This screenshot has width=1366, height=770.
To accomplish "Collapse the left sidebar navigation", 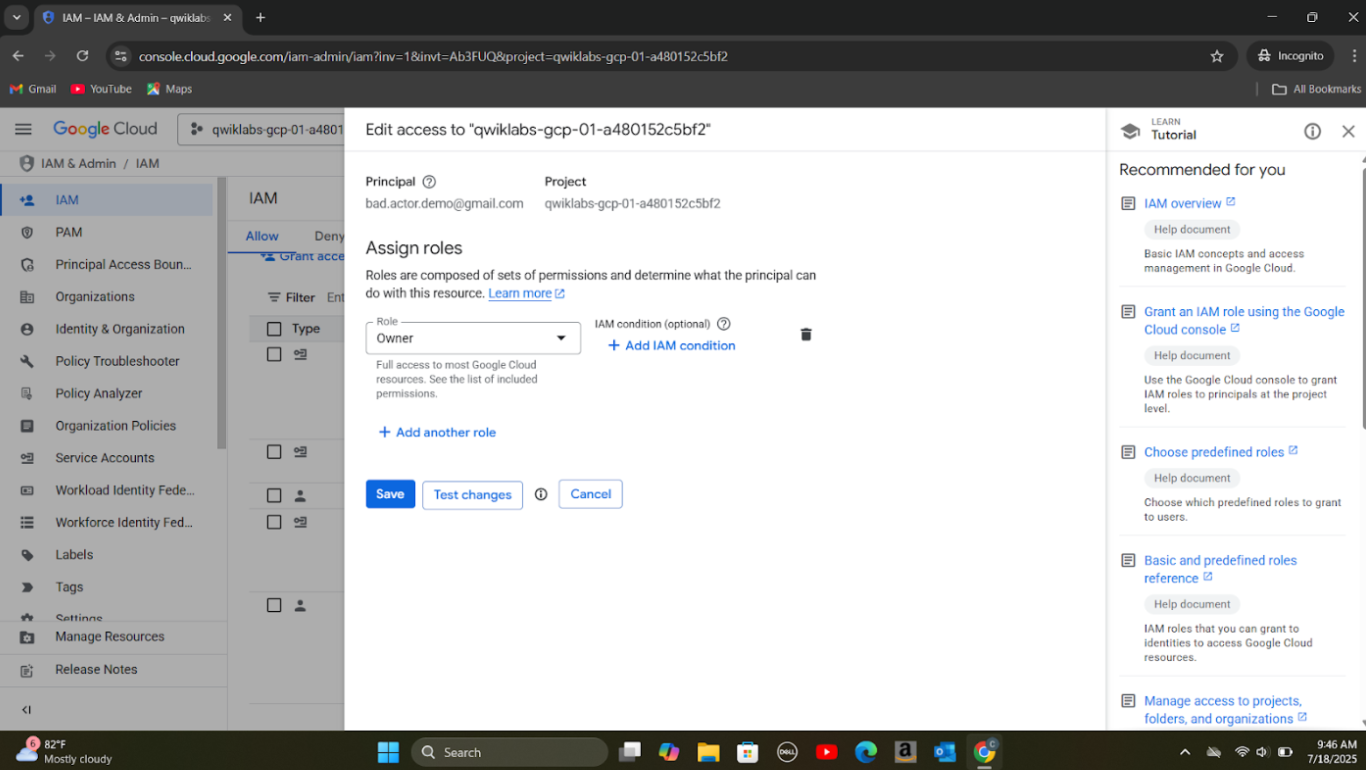I will pyautogui.click(x=27, y=710).
